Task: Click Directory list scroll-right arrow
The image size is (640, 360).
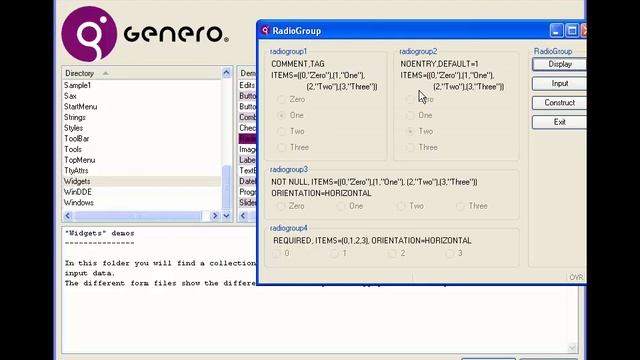Action: click(215, 216)
